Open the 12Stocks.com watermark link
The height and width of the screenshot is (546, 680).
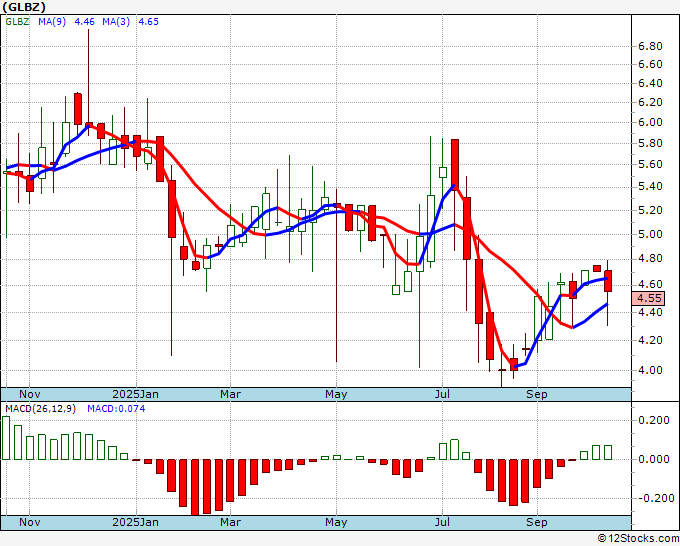coord(636,538)
